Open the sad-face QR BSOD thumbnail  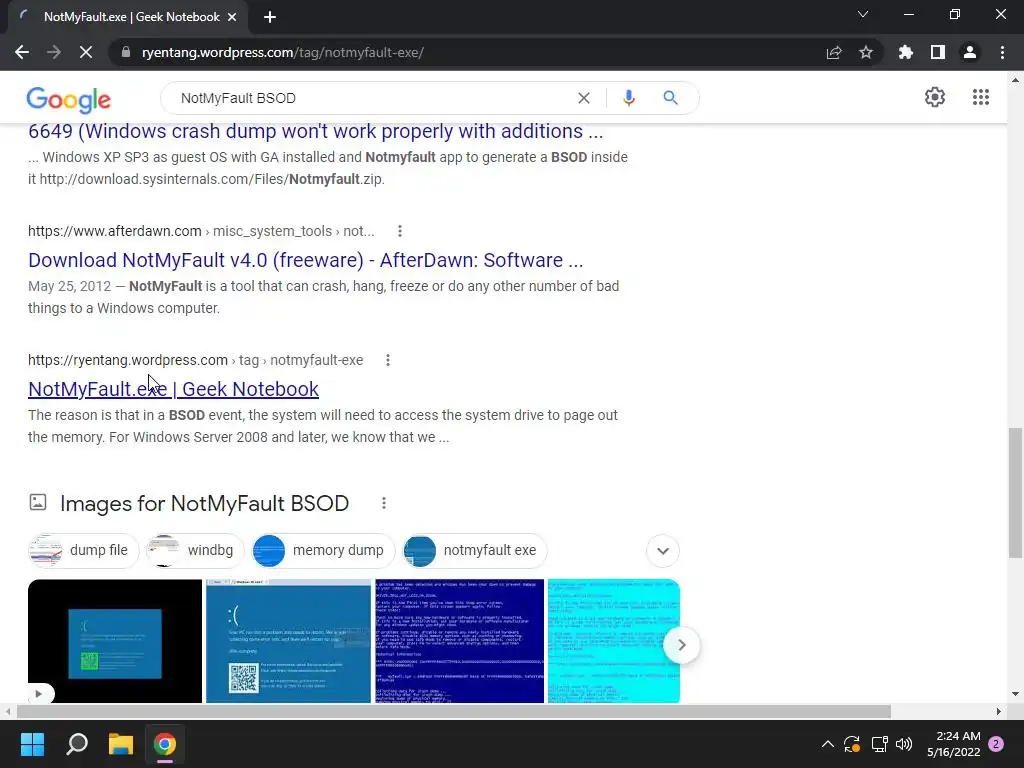point(288,641)
